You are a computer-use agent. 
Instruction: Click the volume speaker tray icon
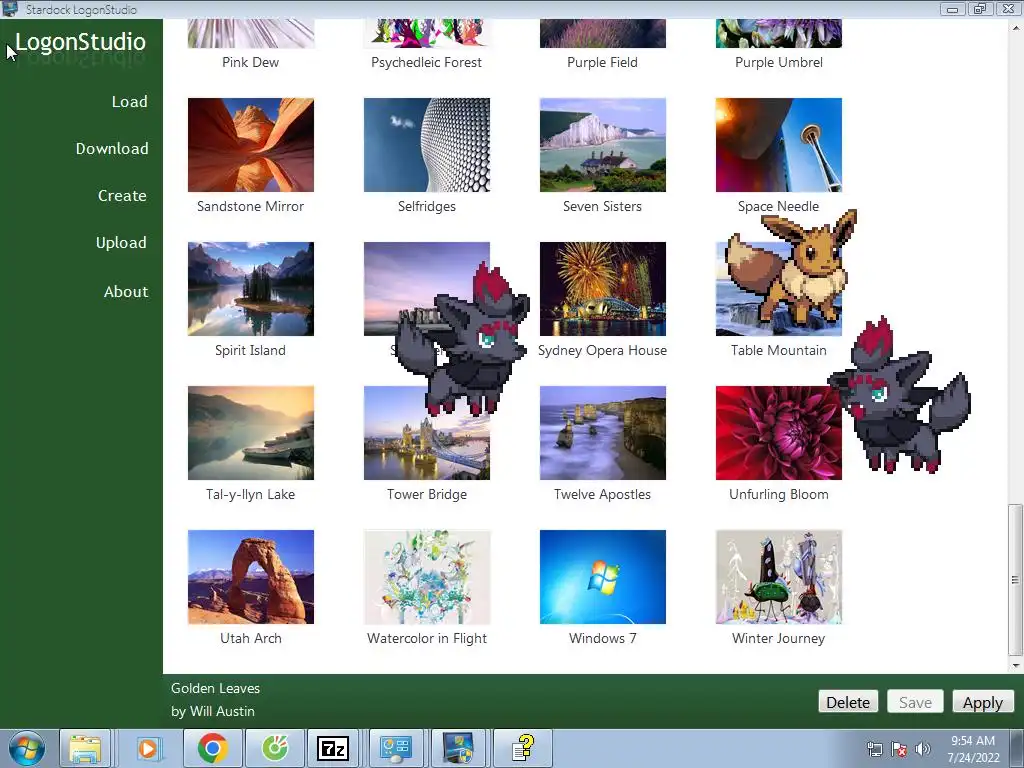click(923, 749)
